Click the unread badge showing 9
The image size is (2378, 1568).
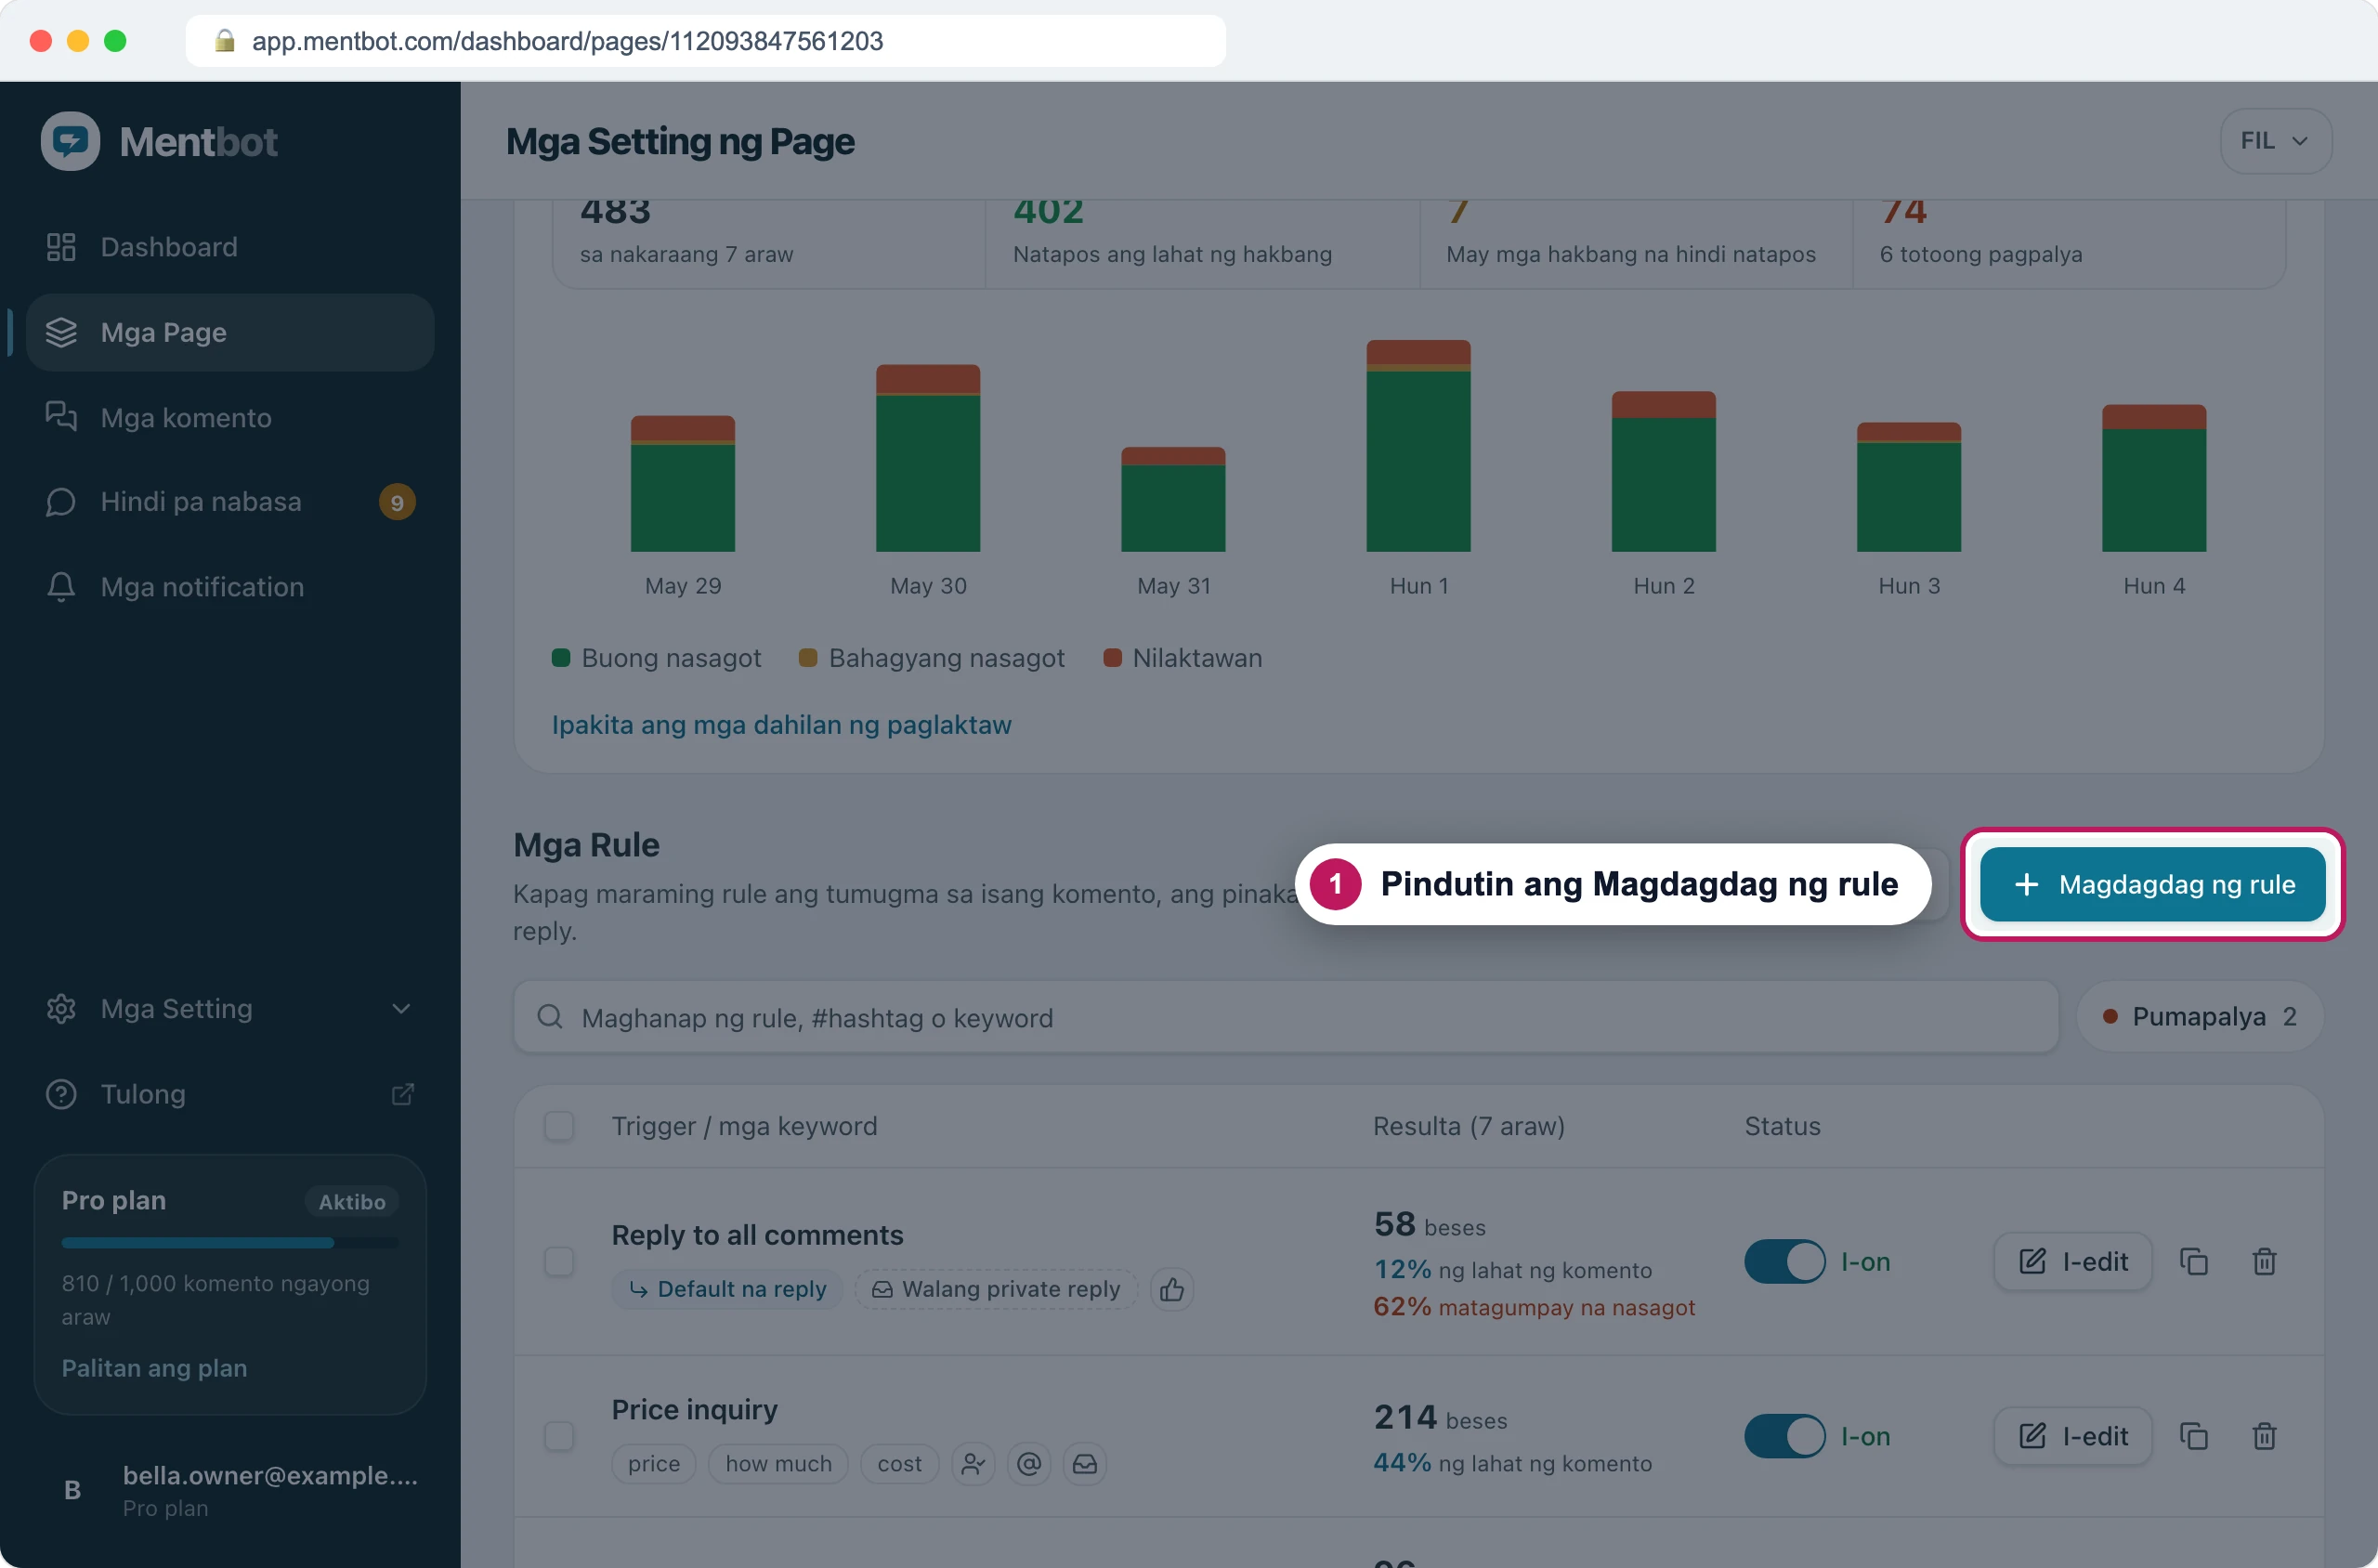[x=397, y=502]
